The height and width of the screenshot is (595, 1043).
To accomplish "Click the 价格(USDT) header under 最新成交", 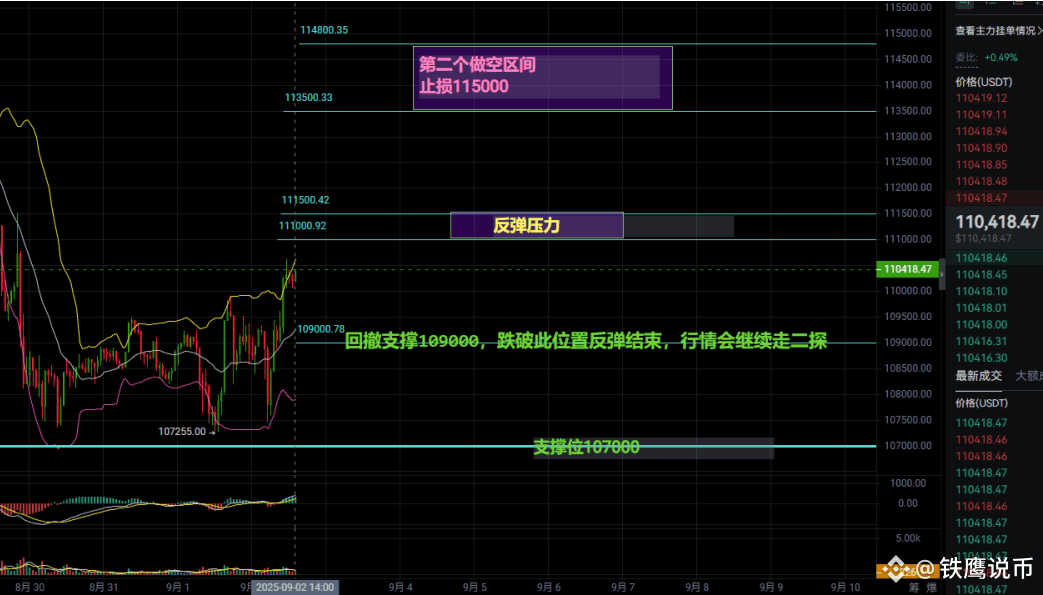I will pos(981,403).
